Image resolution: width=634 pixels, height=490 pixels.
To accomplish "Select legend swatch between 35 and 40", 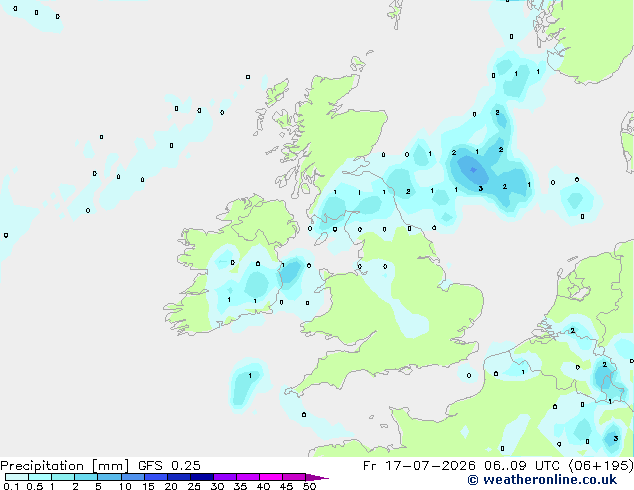I will tap(247, 477).
